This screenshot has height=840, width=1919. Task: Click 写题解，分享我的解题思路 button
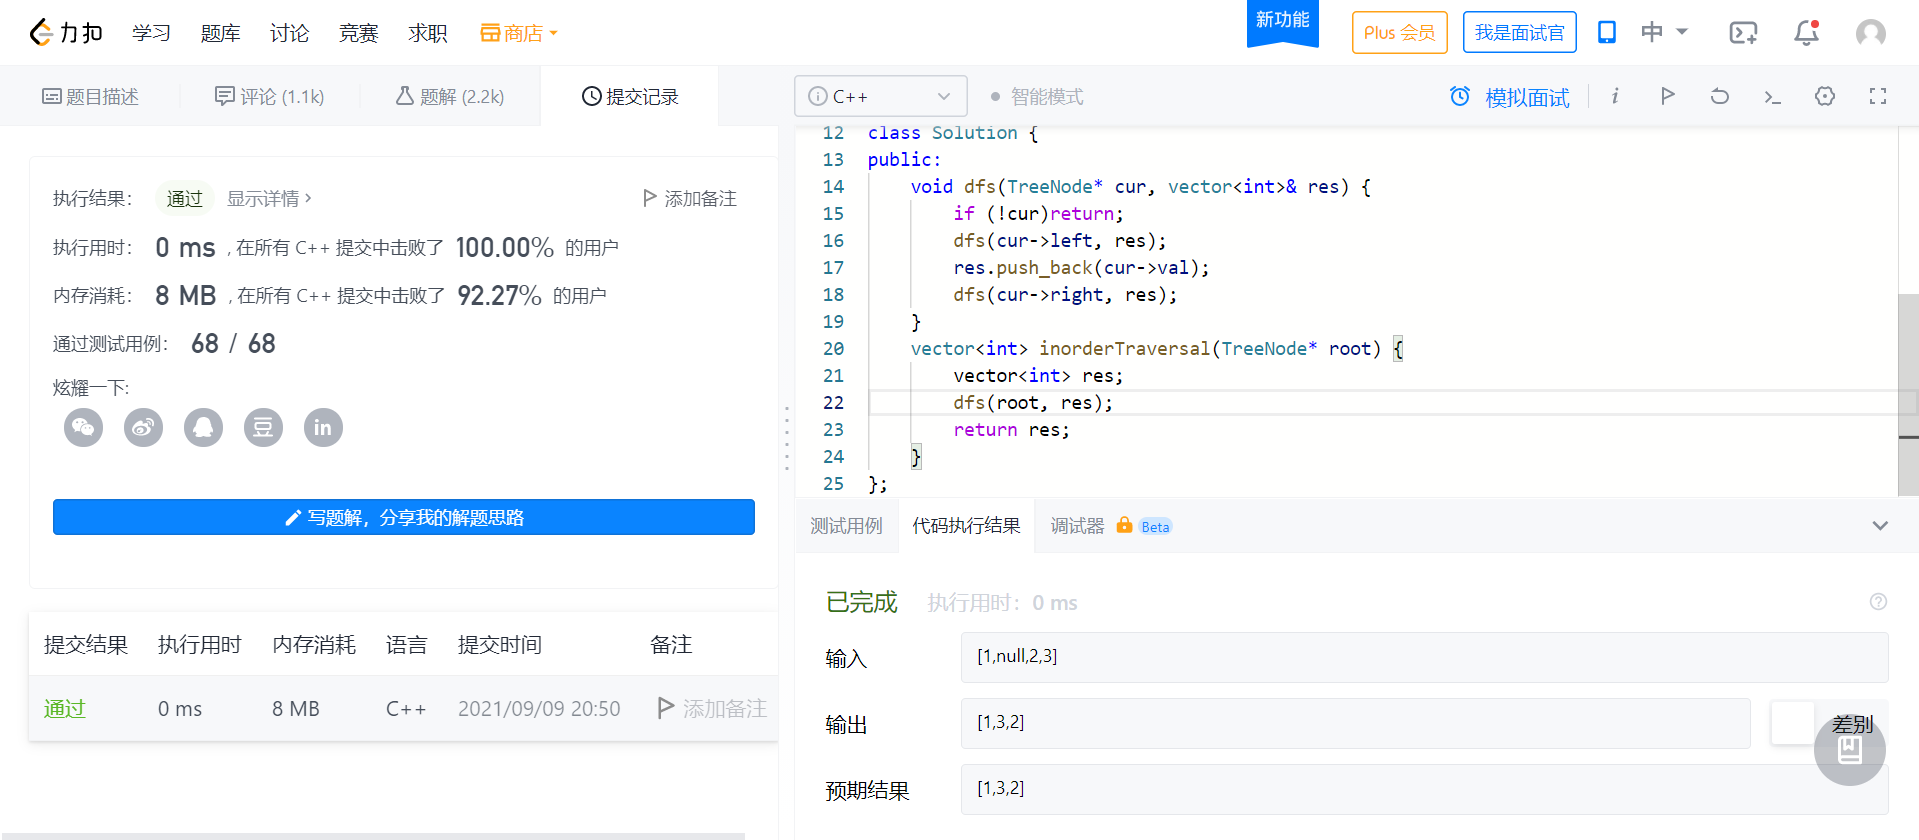(404, 517)
